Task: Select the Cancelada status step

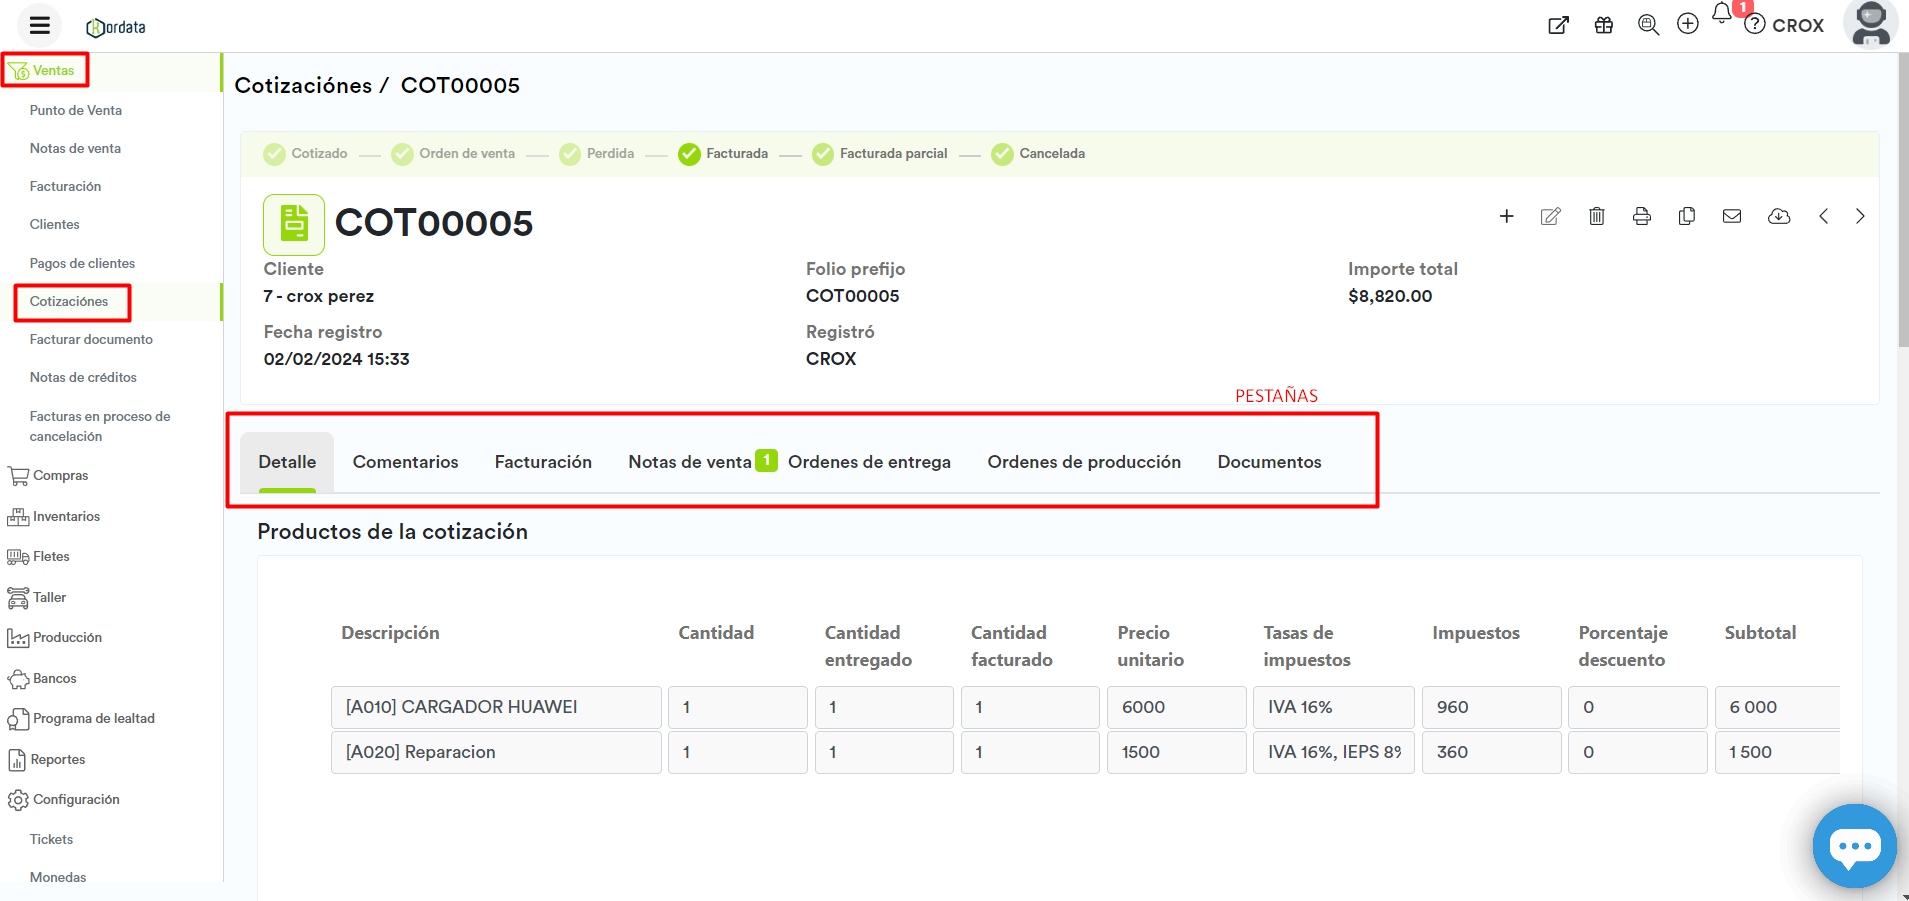Action: (x=1038, y=154)
